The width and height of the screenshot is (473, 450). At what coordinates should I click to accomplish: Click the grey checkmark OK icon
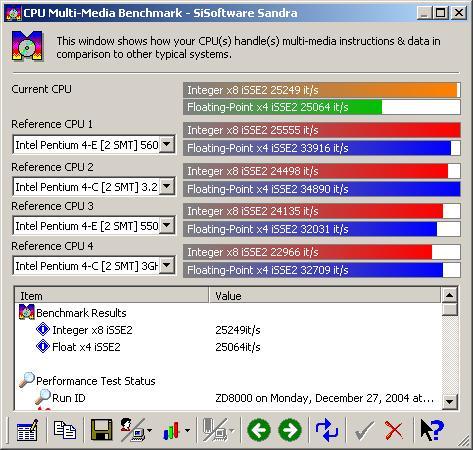(x=364, y=430)
